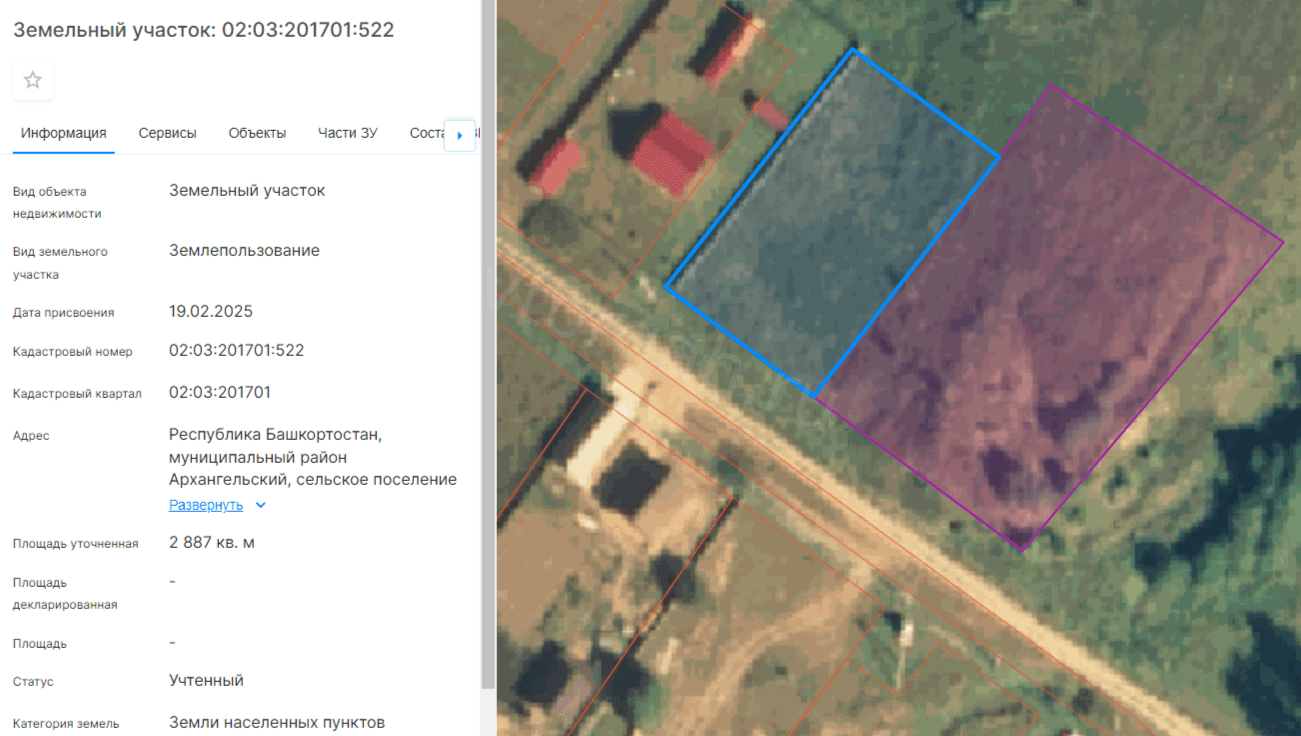Screen dimensions: 1301x736
Task: Click the label Категория земель
Action: point(66,723)
